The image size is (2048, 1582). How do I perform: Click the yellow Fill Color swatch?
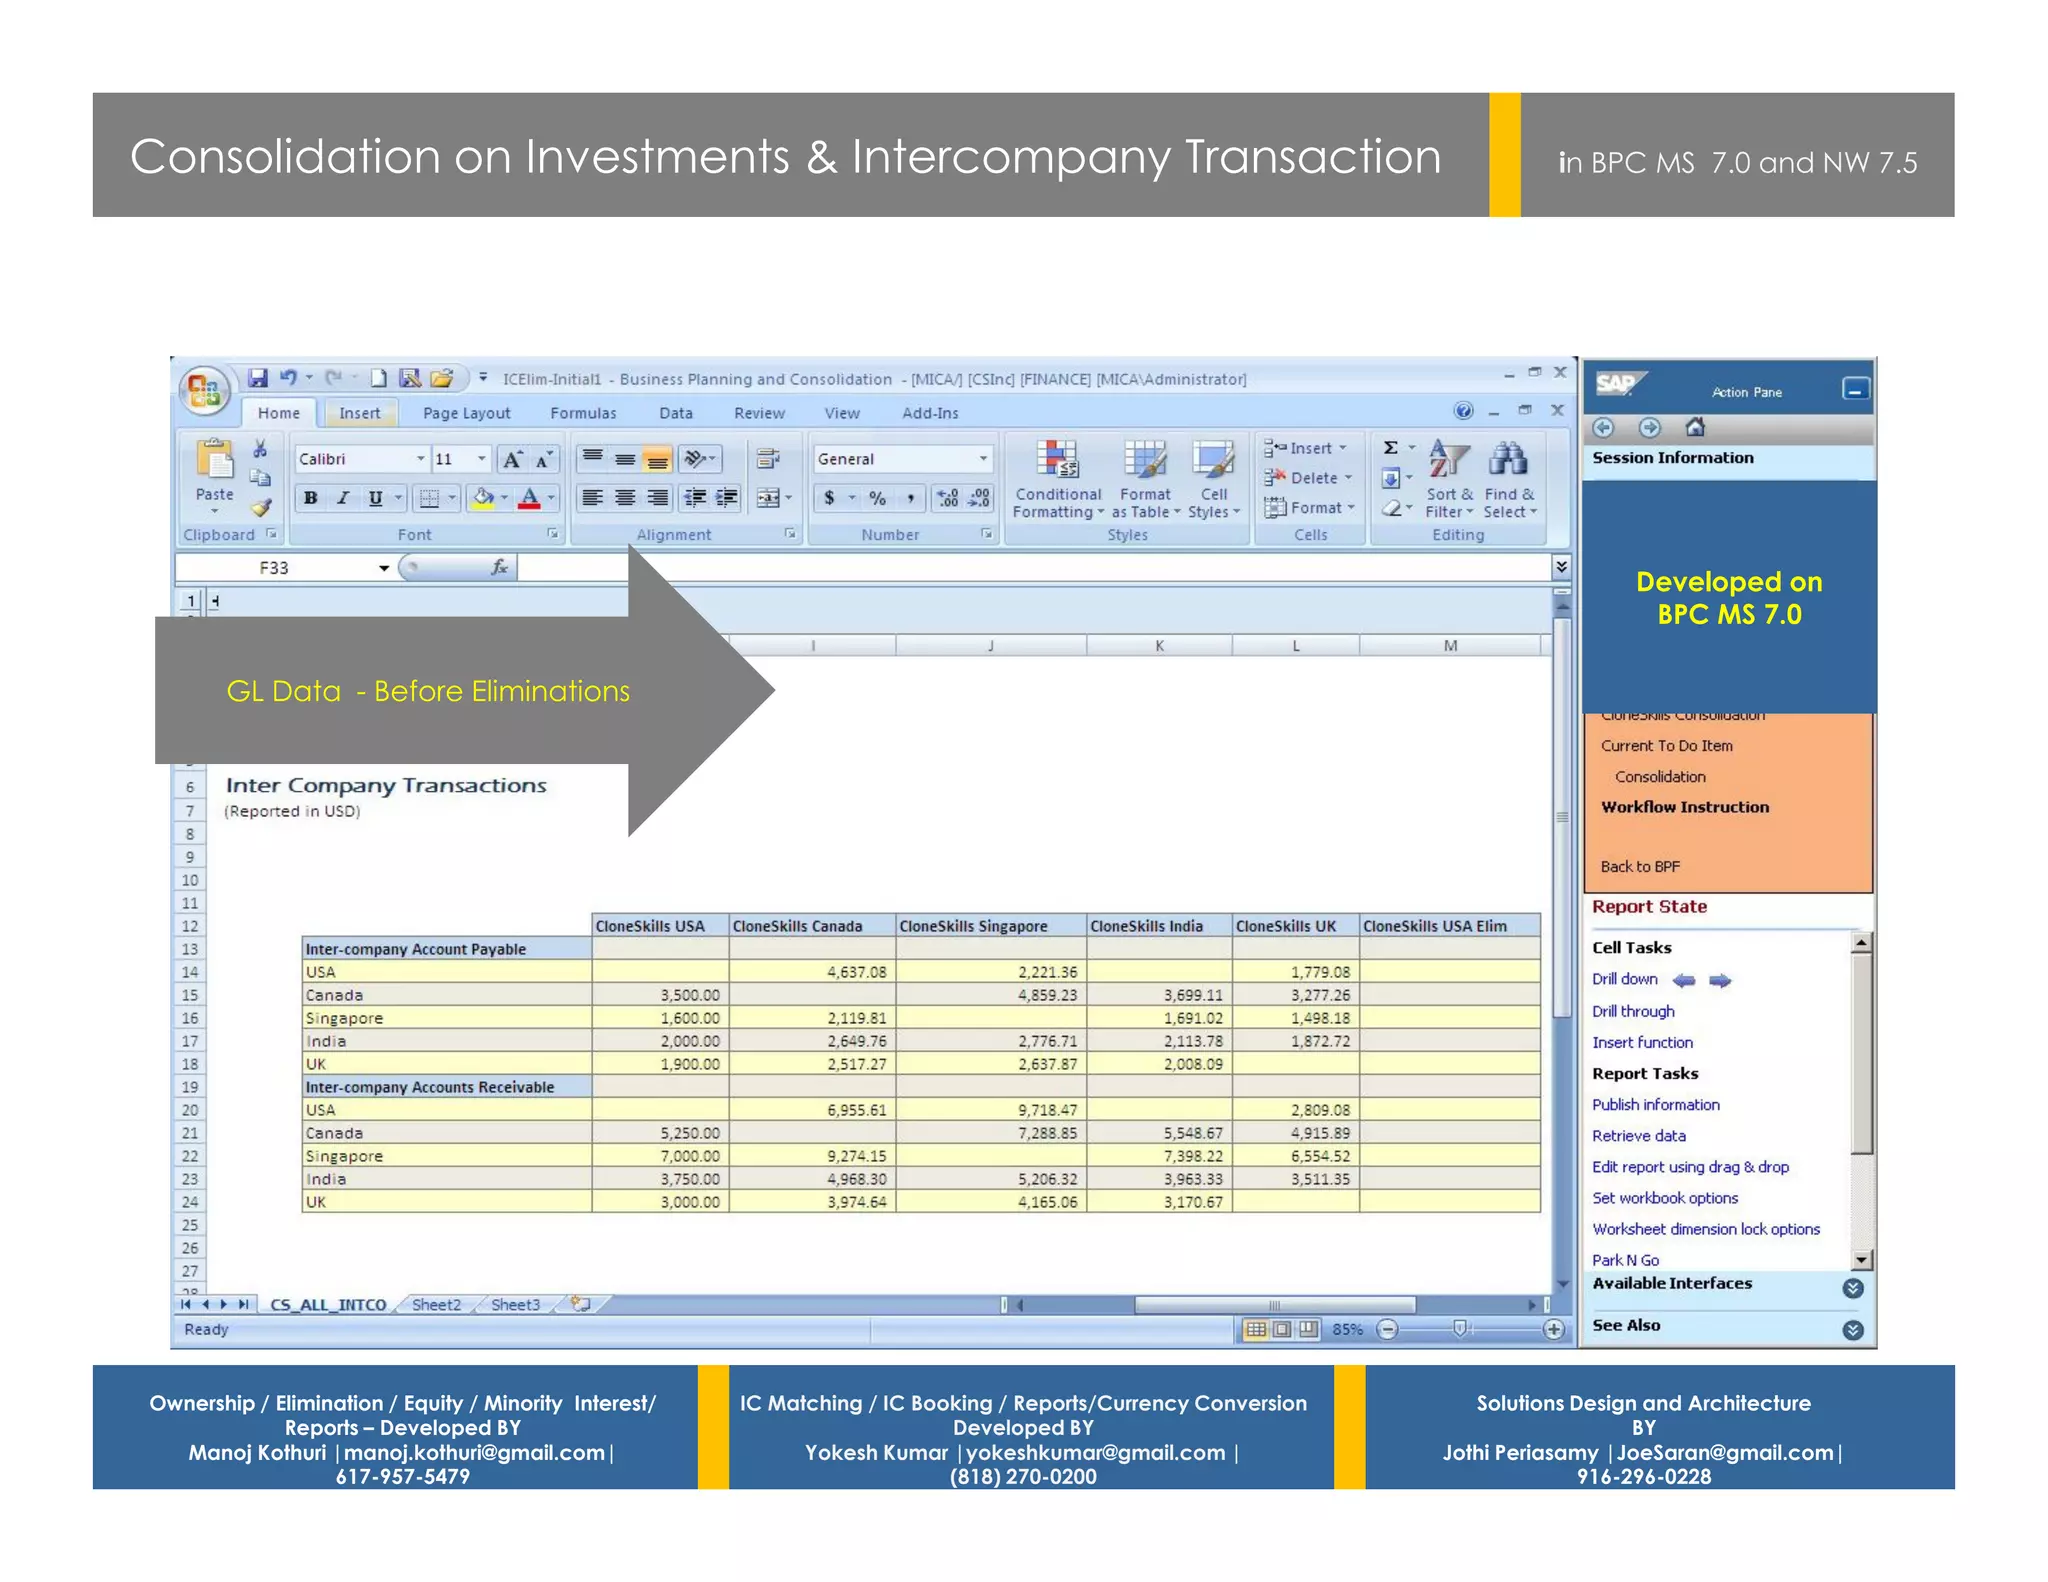(483, 498)
